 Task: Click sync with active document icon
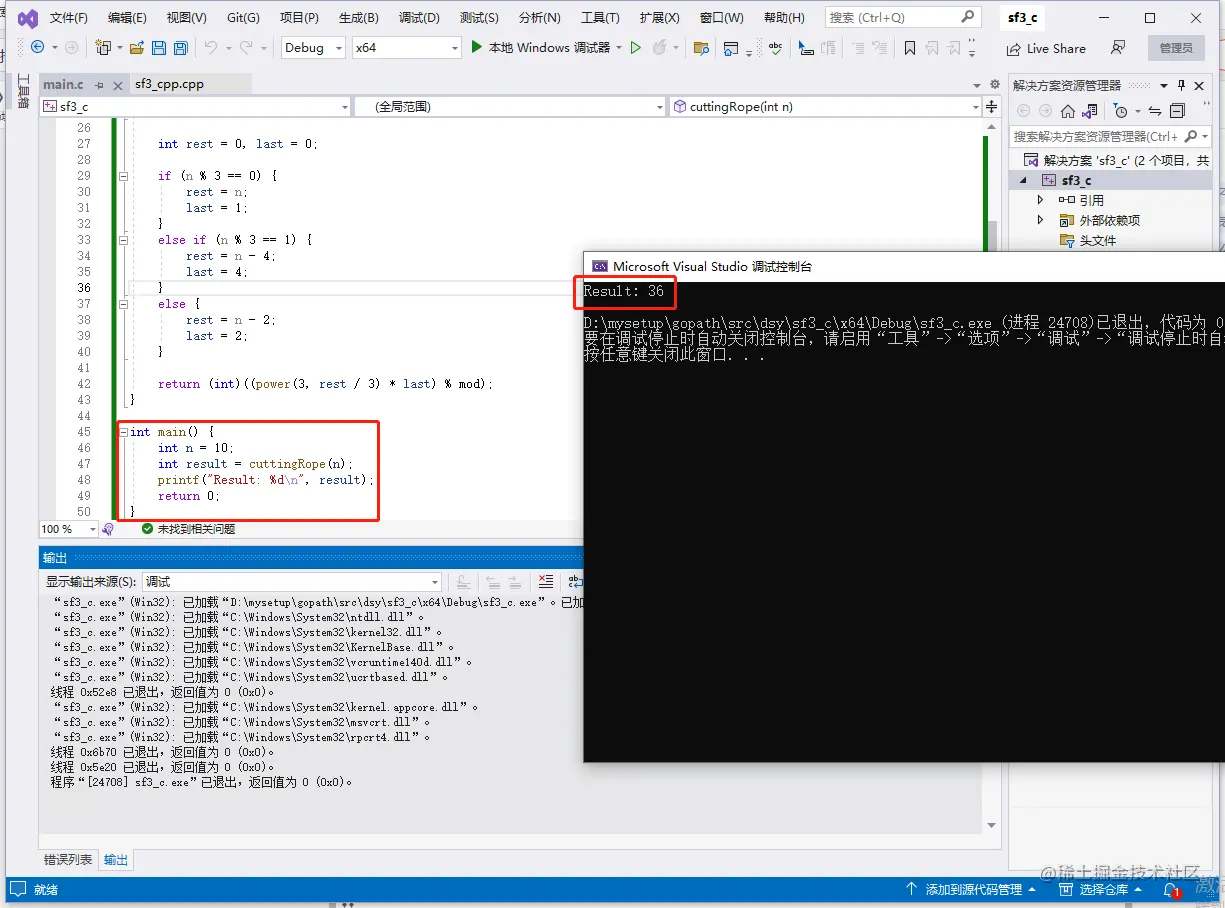point(1155,111)
